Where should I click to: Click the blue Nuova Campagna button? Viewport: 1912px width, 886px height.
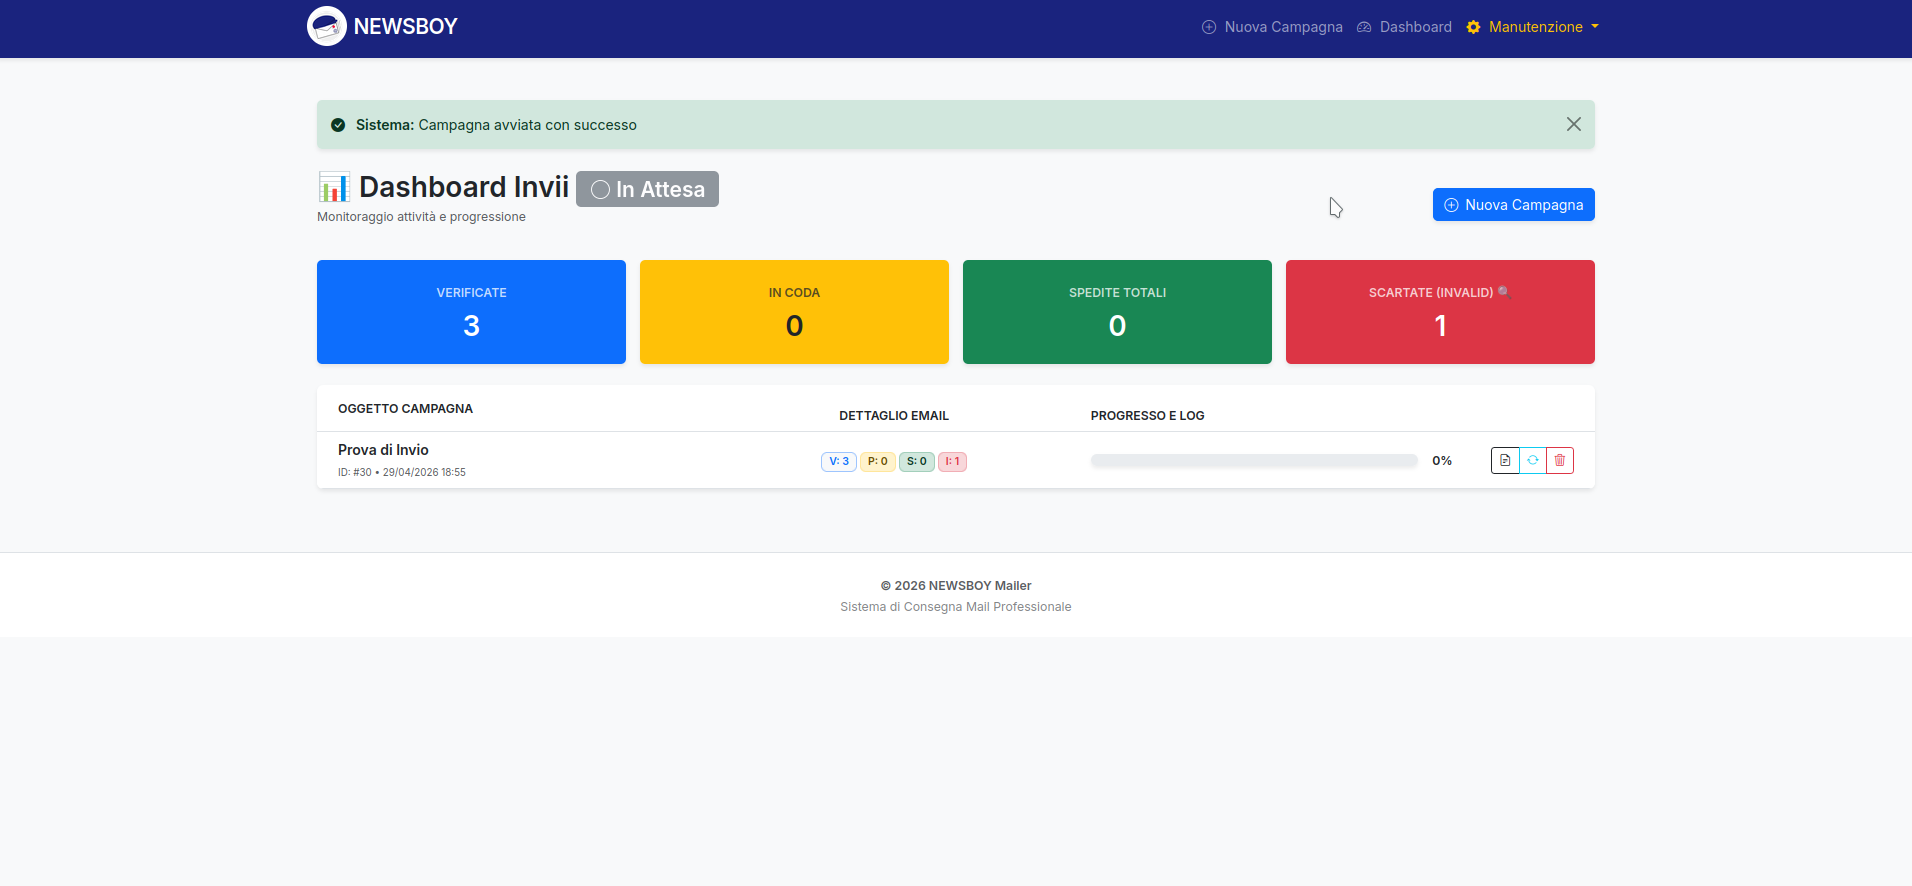1514,205
